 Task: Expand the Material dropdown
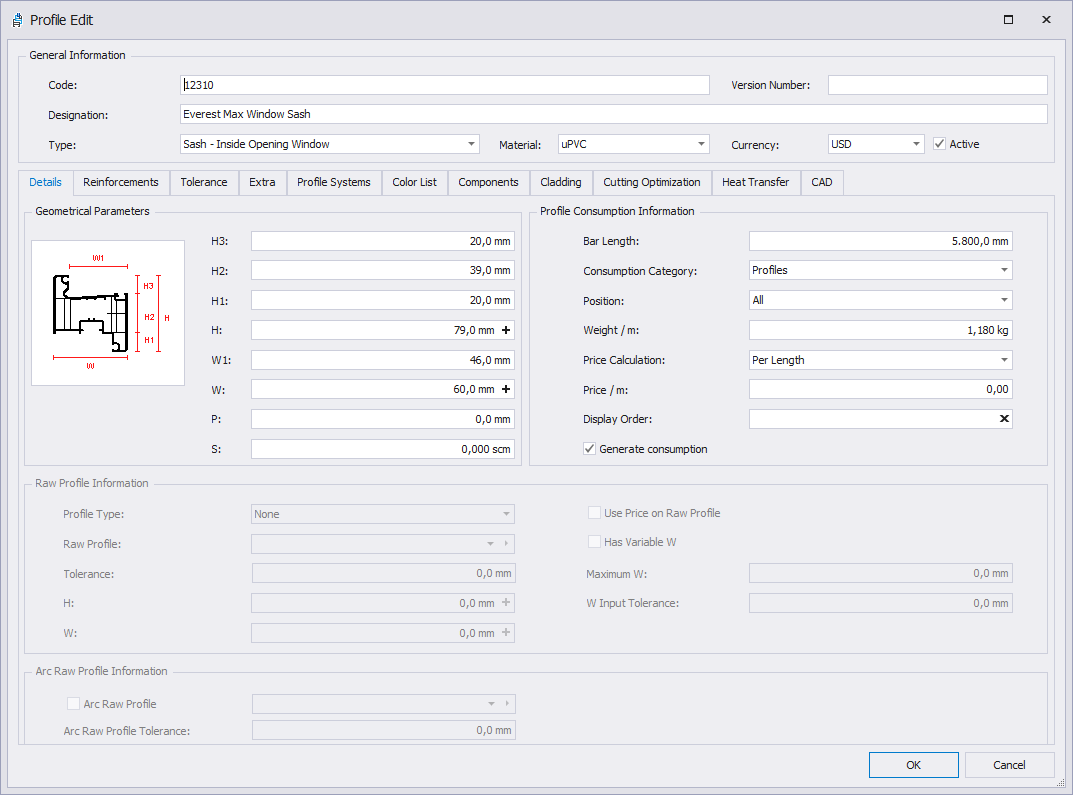coord(701,144)
